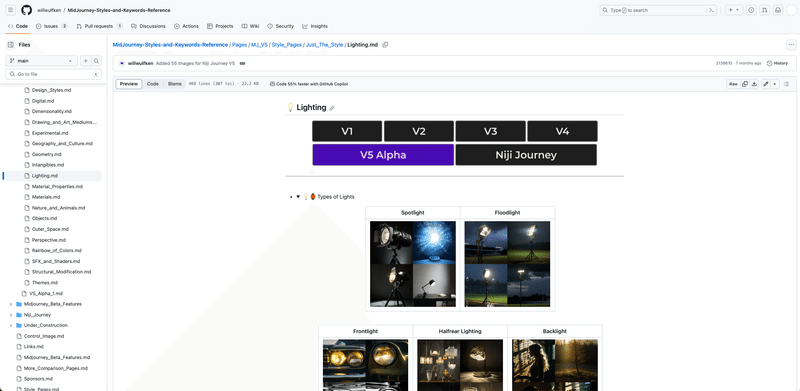Open the Discussions tab
800x391 pixels.
point(148,26)
